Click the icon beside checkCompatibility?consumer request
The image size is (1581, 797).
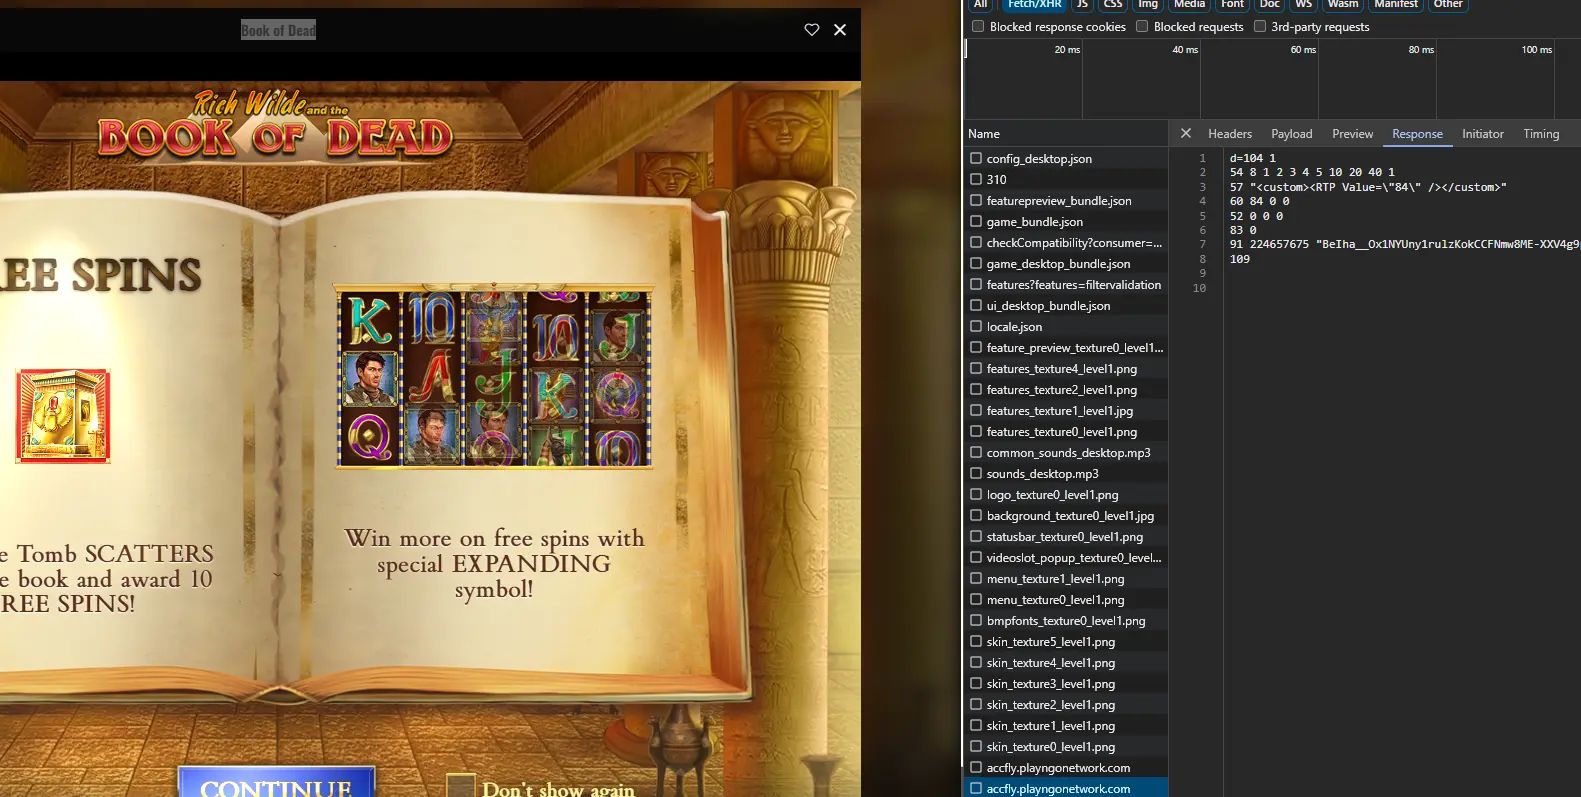point(976,242)
